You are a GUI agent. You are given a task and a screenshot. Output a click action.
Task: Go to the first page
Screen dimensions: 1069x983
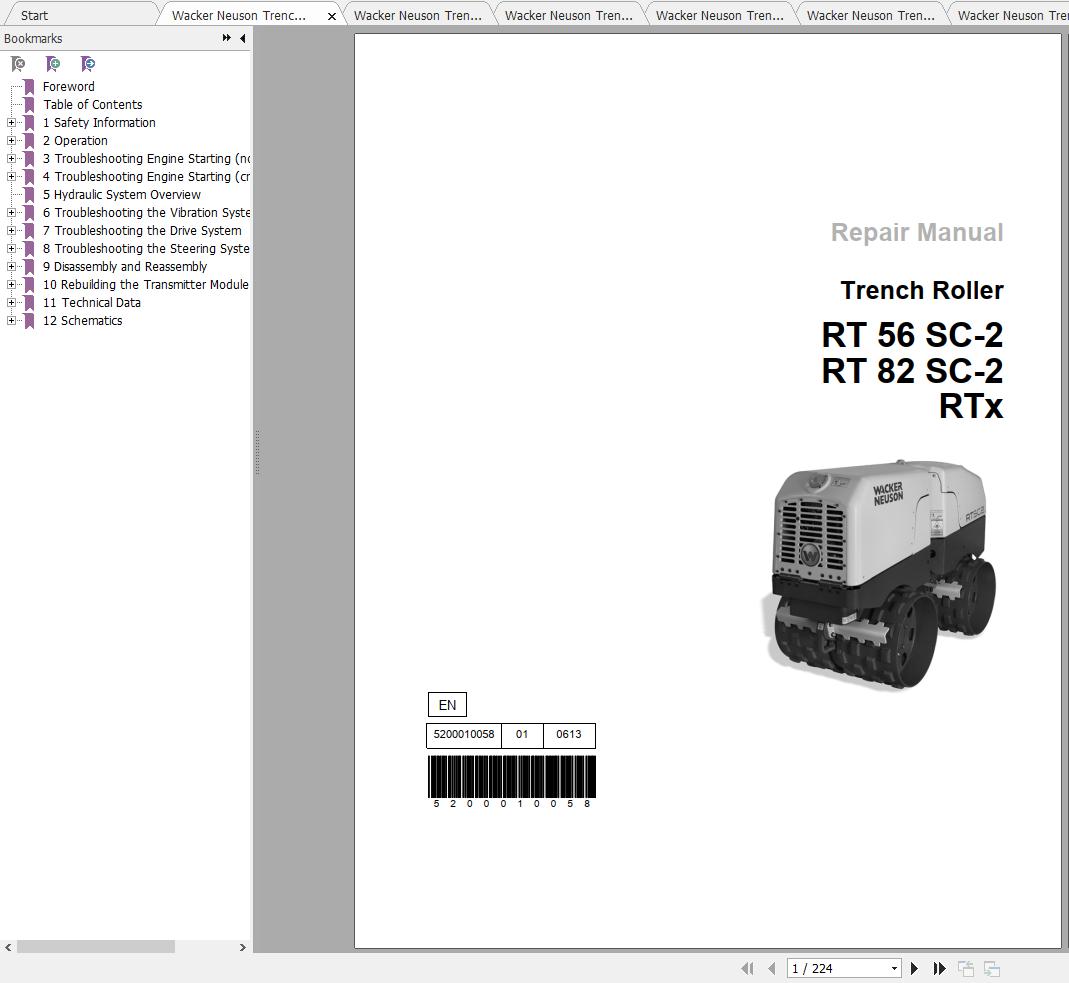coord(747,968)
